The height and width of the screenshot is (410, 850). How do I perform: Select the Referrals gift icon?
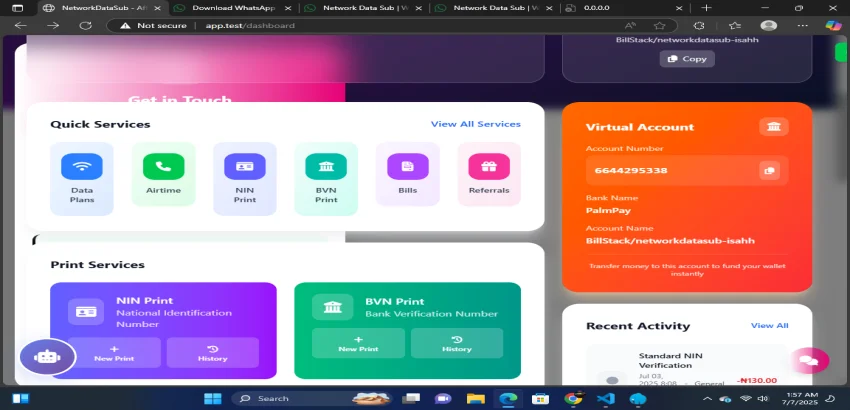(488, 166)
